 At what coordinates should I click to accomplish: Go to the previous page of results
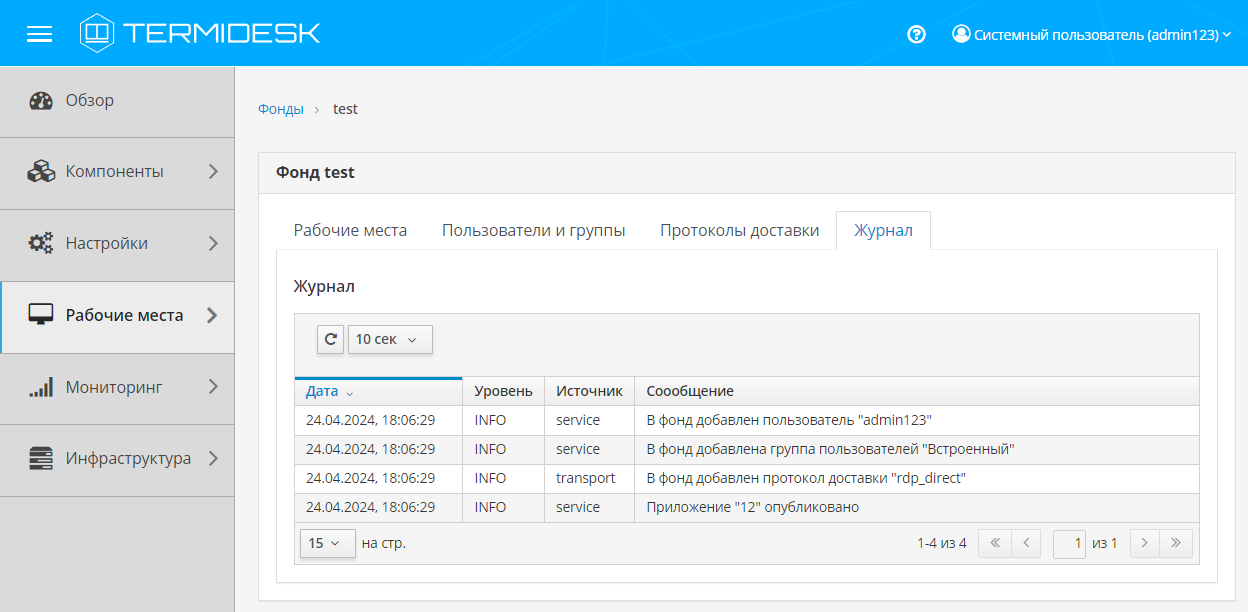click(x=1026, y=543)
